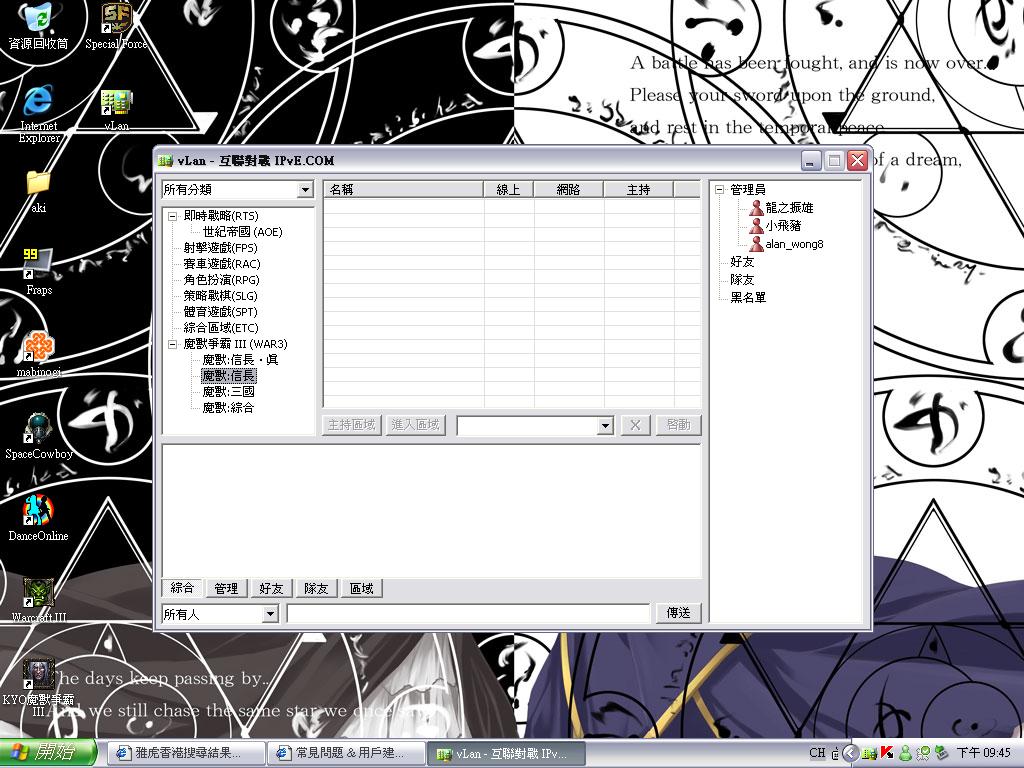Image resolution: width=1024 pixels, height=768 pixels.
Task: Switch to the 區域 chat tab
Action: coord(361,588)
